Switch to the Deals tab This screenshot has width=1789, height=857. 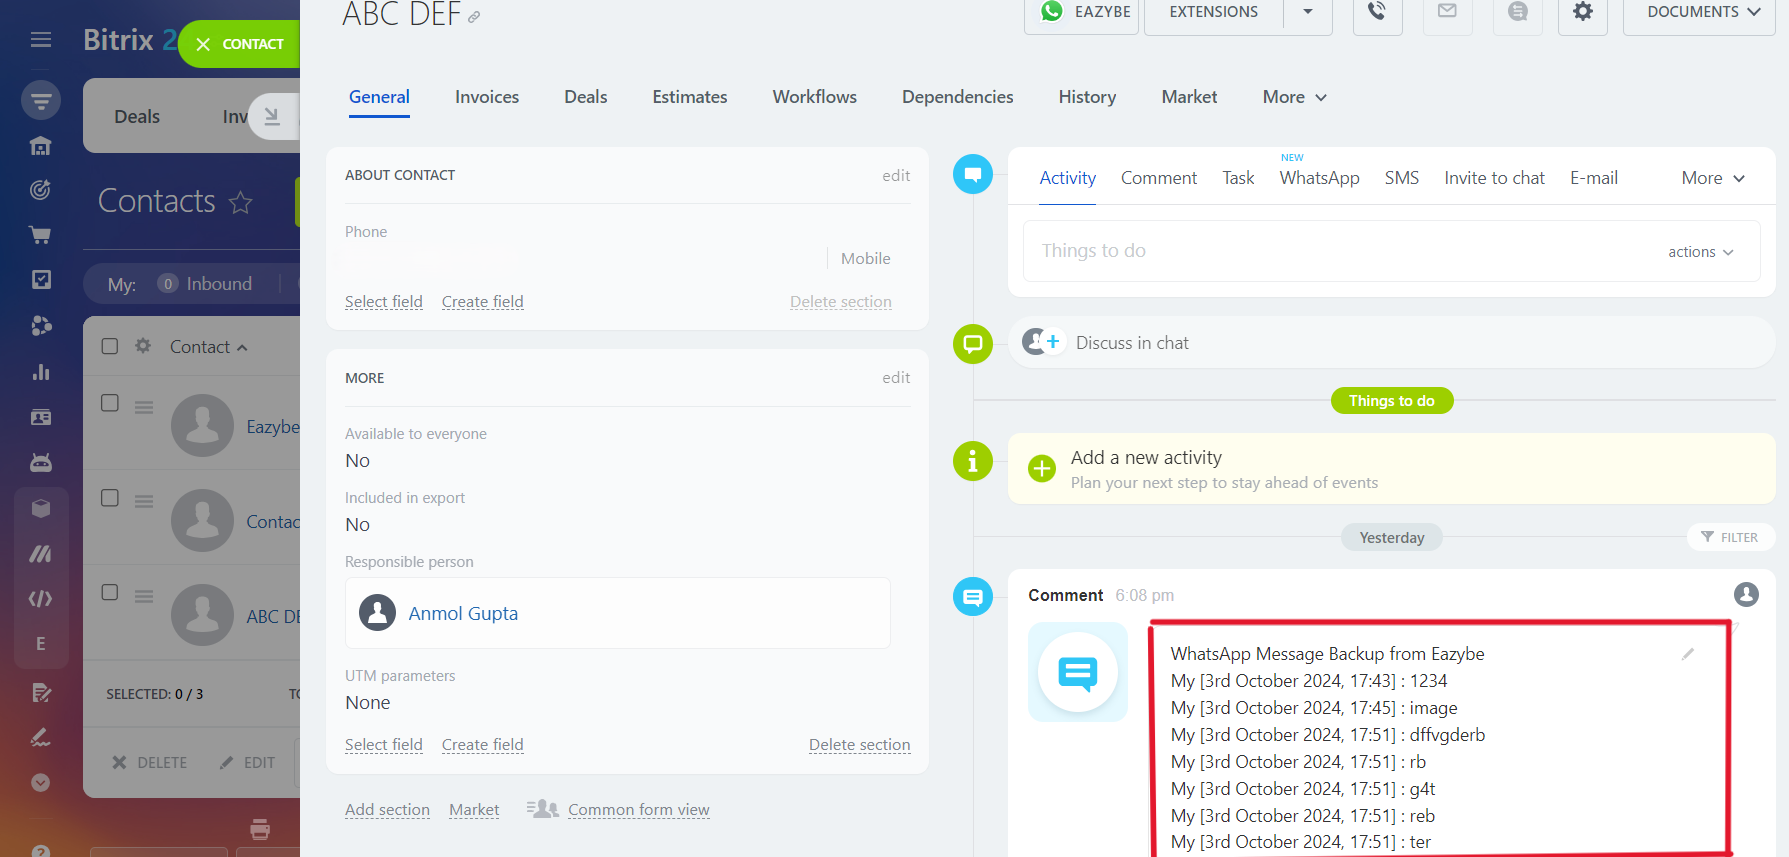pyautogui.click(x=586, y=97)
